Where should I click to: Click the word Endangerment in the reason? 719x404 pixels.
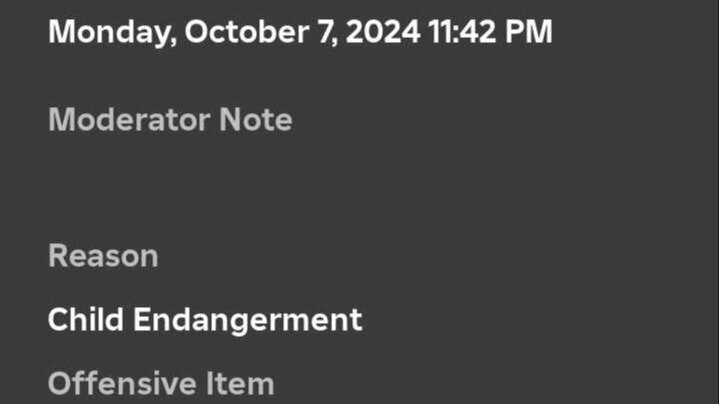[x=248, y=320]
